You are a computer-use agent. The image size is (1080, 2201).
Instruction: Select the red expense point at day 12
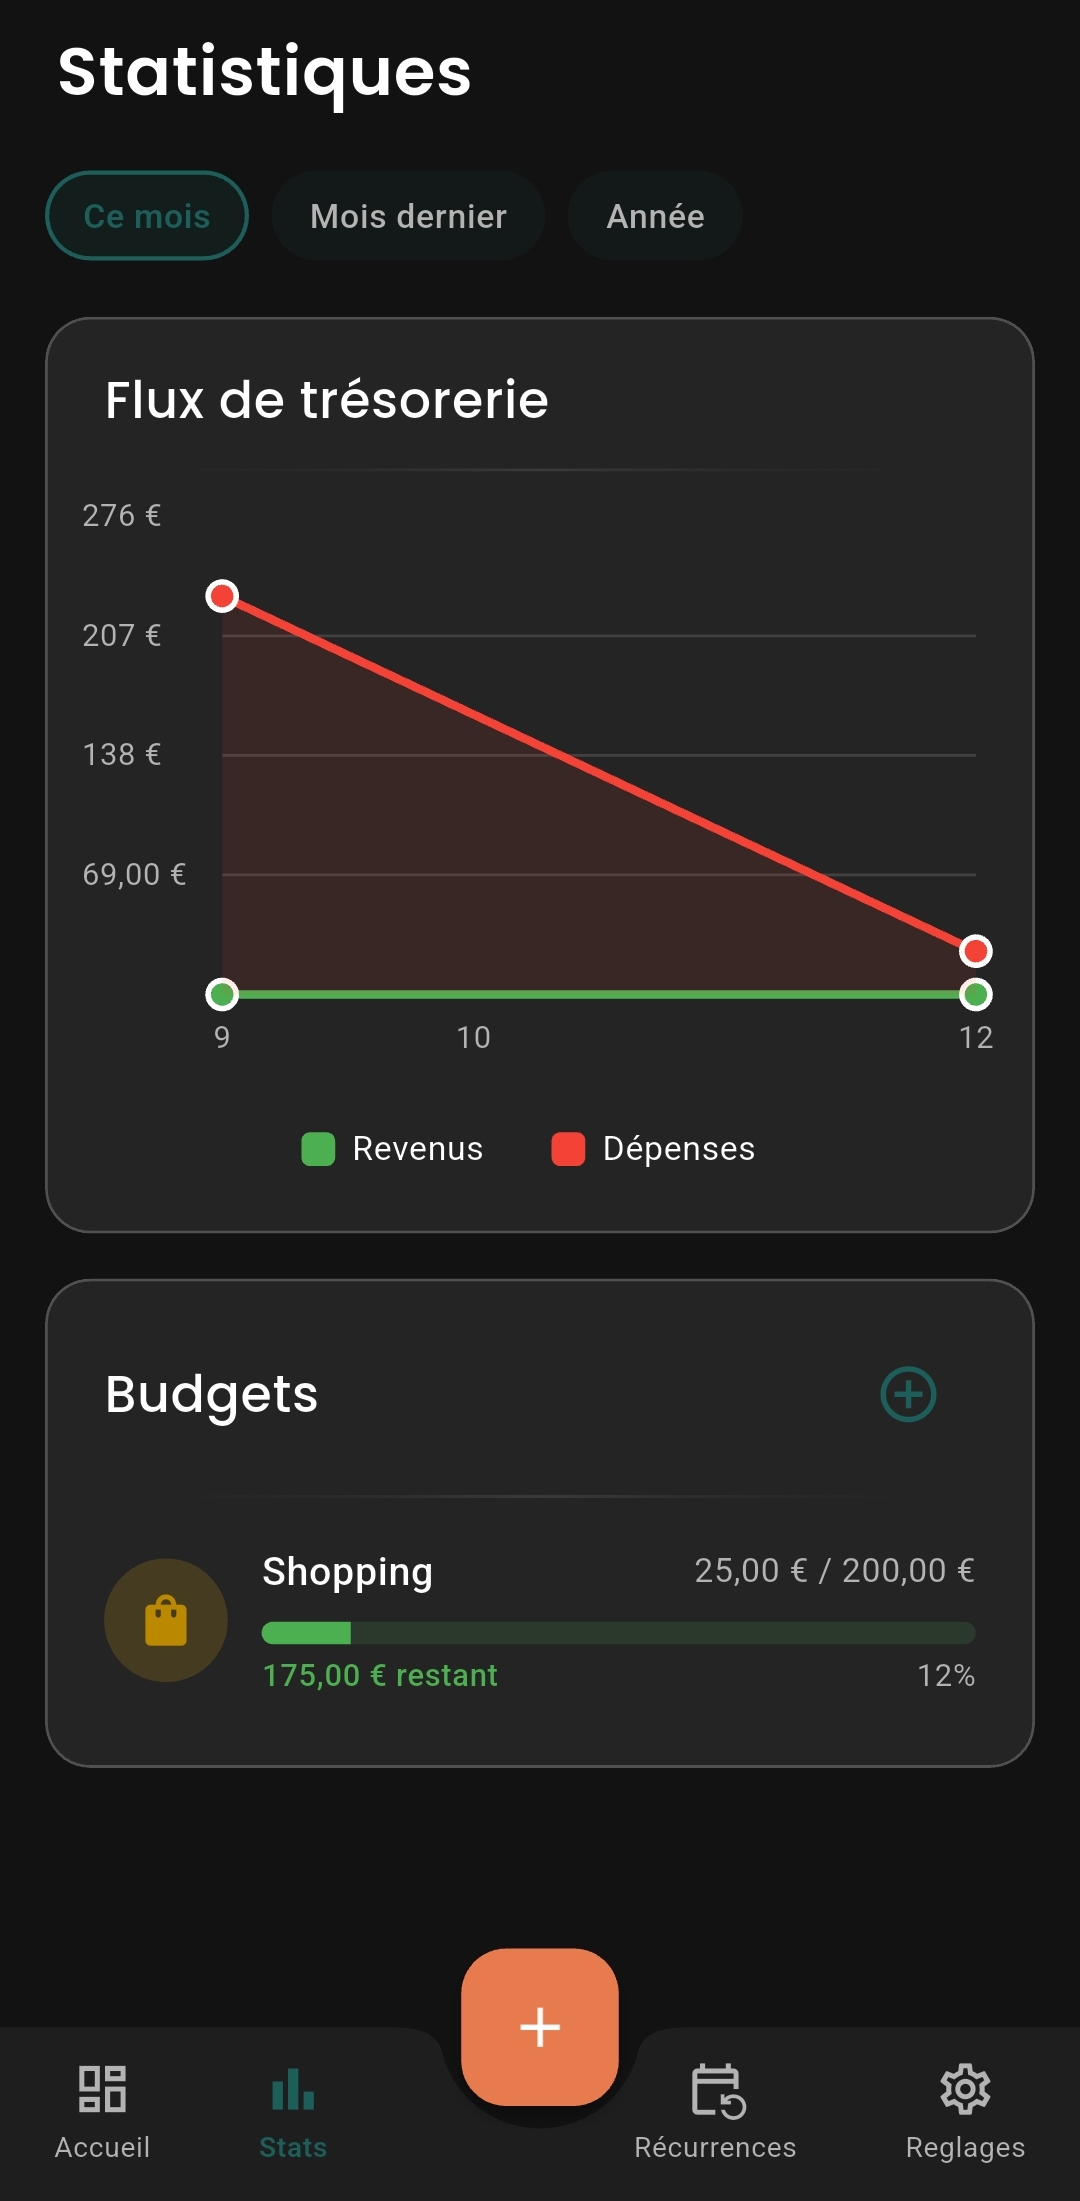click(x=975, y=950)
